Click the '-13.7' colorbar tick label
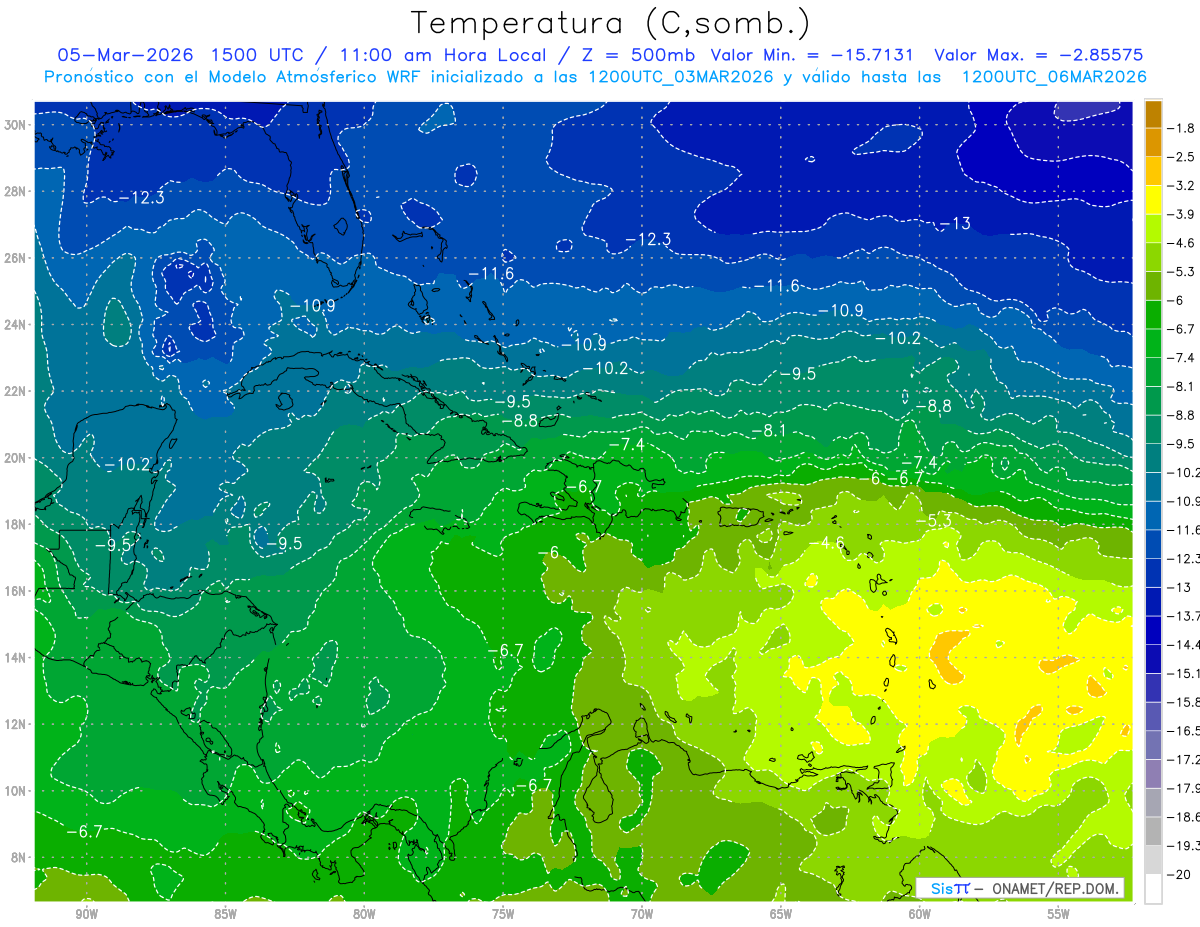Screen dimensions: 1200x927 pyautogui.click(x=1182, y=616)
